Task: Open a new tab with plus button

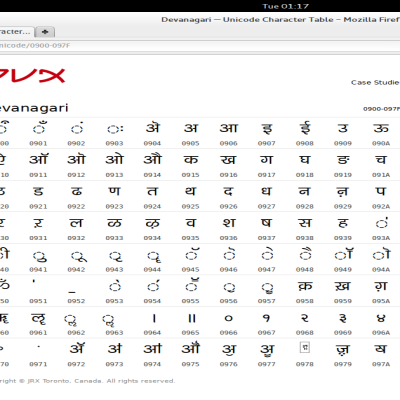Action: point(45,32)
